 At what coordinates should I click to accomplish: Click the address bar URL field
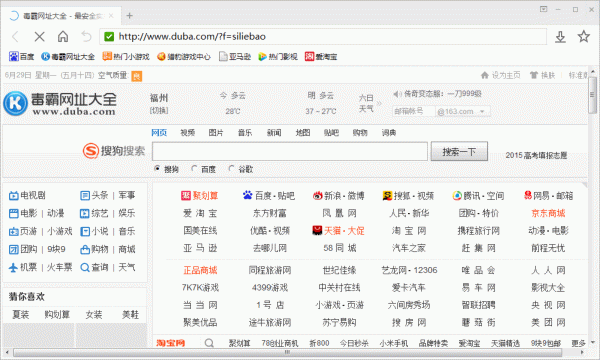tap(323, 37)
